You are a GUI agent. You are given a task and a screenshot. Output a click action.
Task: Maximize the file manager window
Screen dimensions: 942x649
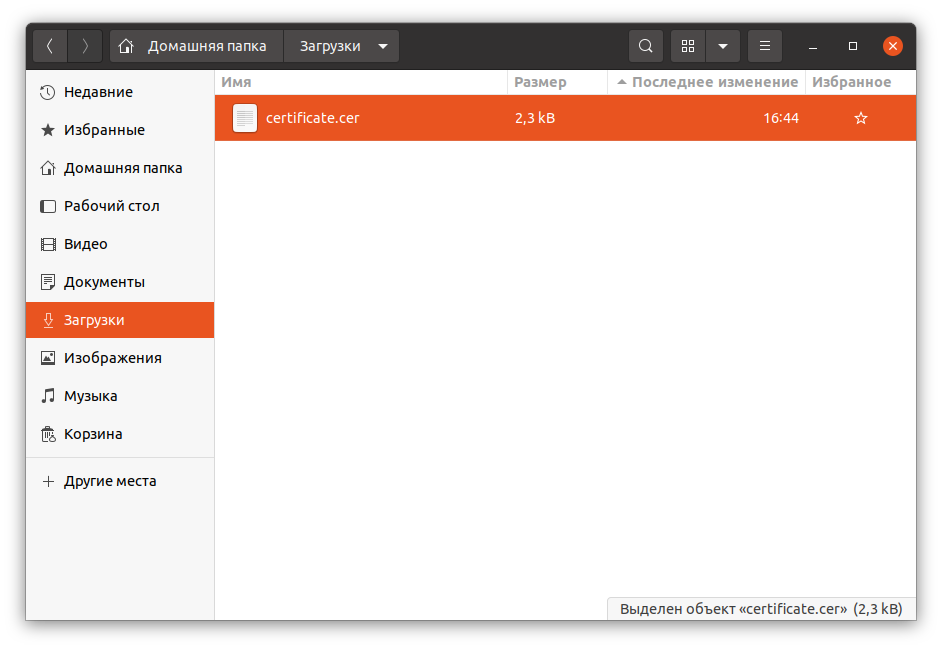852,46
